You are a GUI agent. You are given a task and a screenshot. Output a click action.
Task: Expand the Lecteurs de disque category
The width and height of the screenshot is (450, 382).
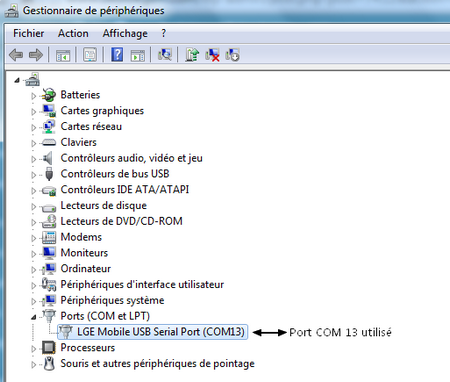[34, 206]
